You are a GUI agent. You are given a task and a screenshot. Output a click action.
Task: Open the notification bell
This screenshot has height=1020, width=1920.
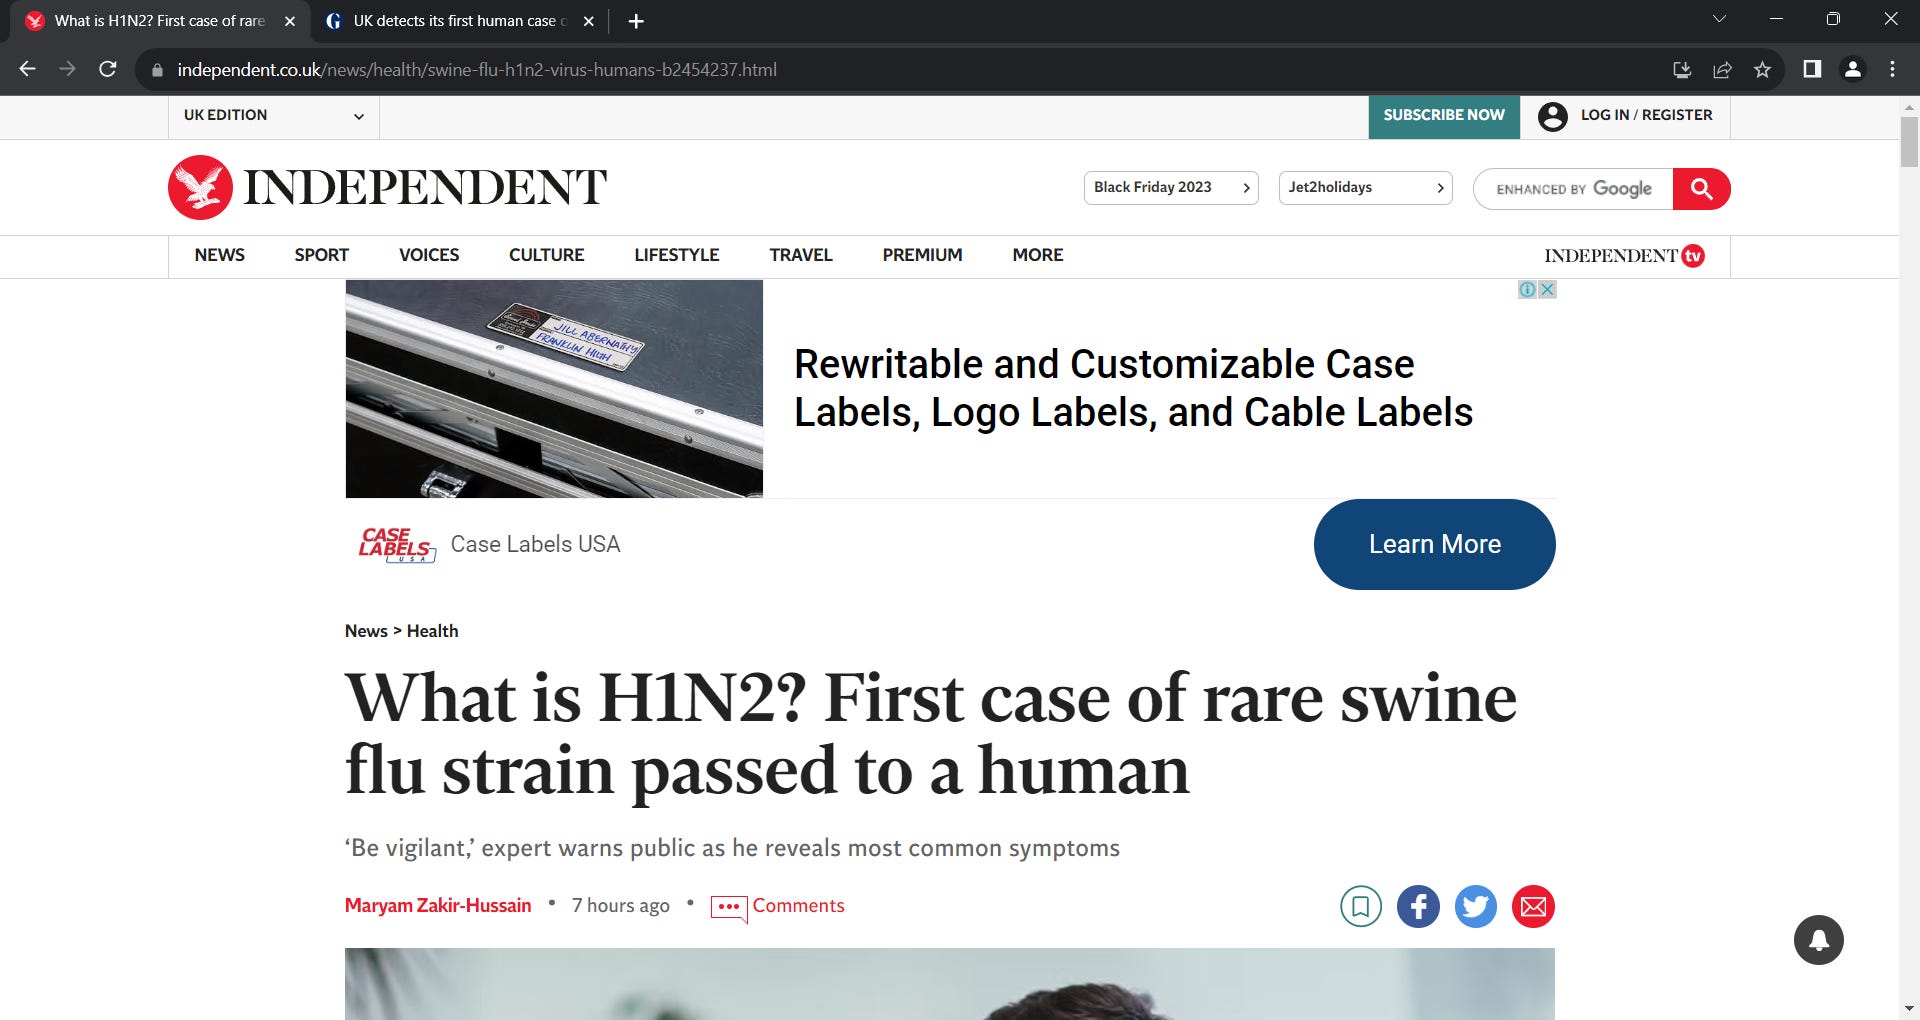(x=1819, y=939)
